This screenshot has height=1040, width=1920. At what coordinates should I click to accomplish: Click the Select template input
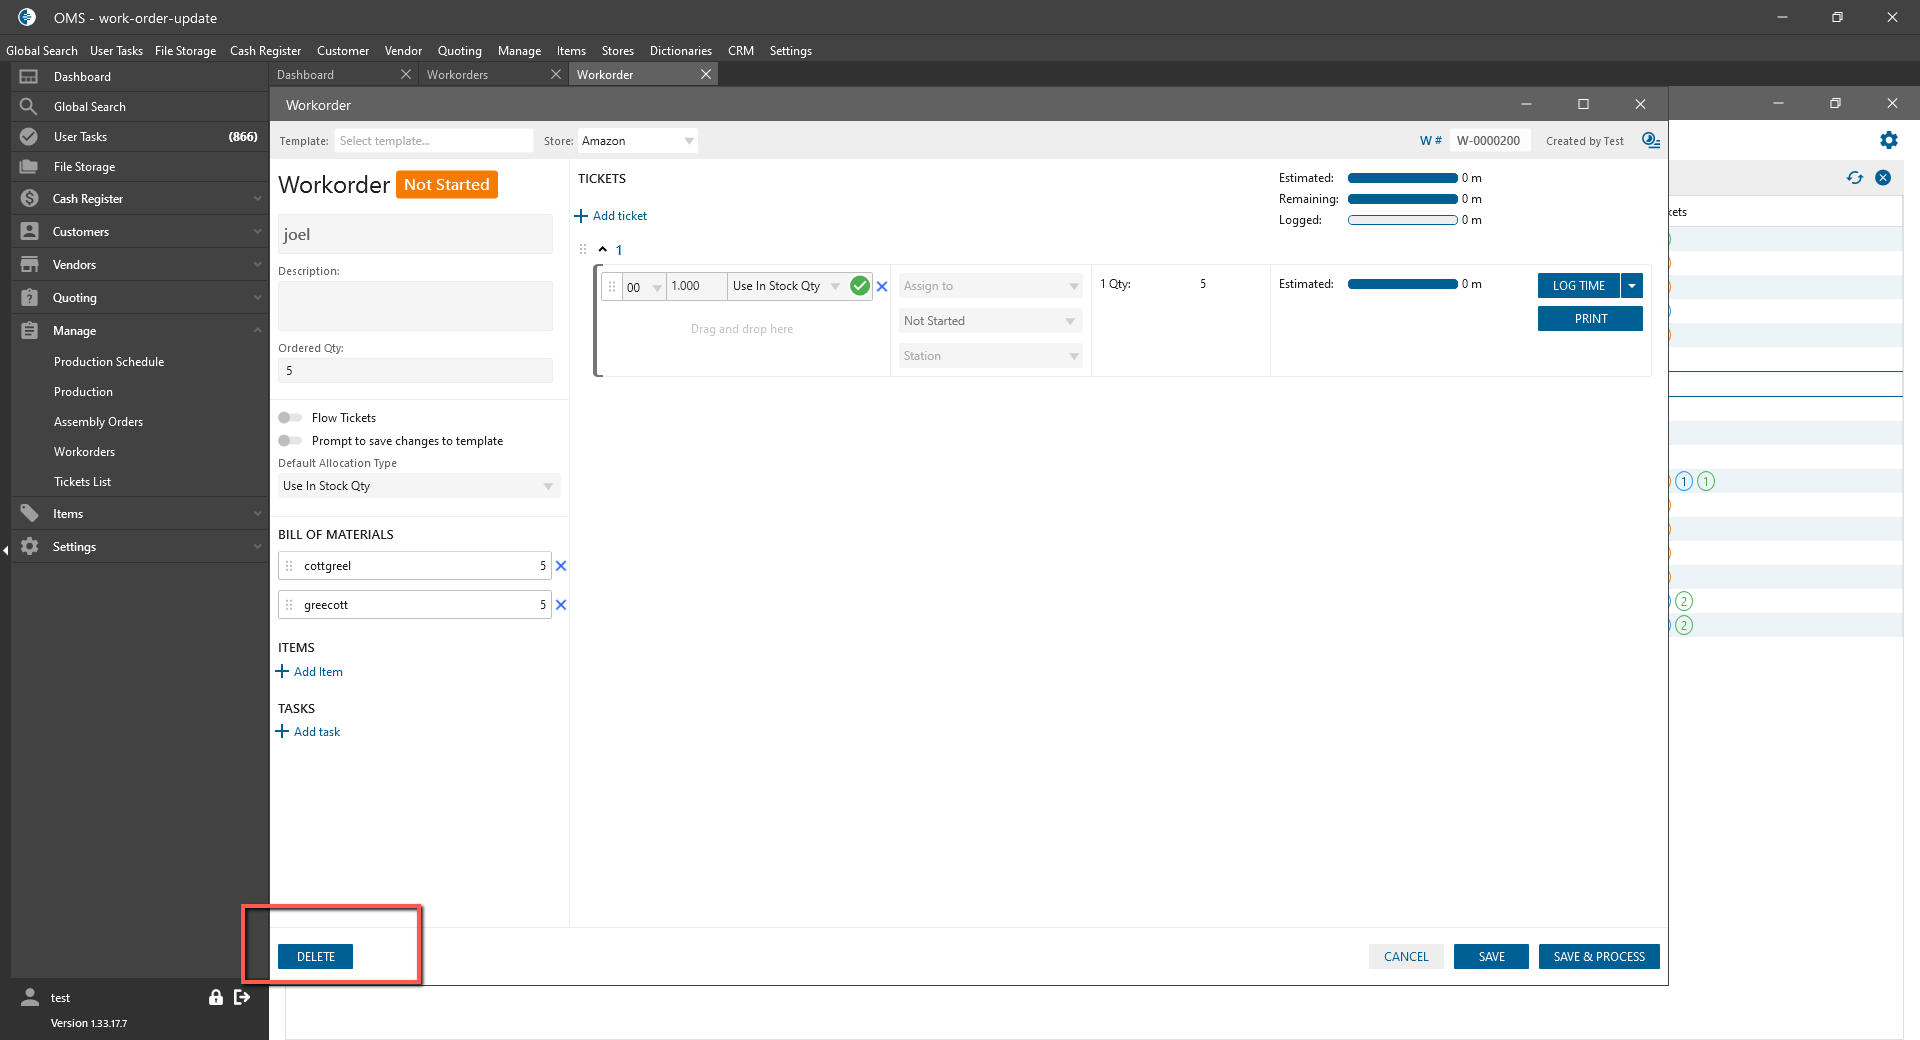click(x=434, y=141)
